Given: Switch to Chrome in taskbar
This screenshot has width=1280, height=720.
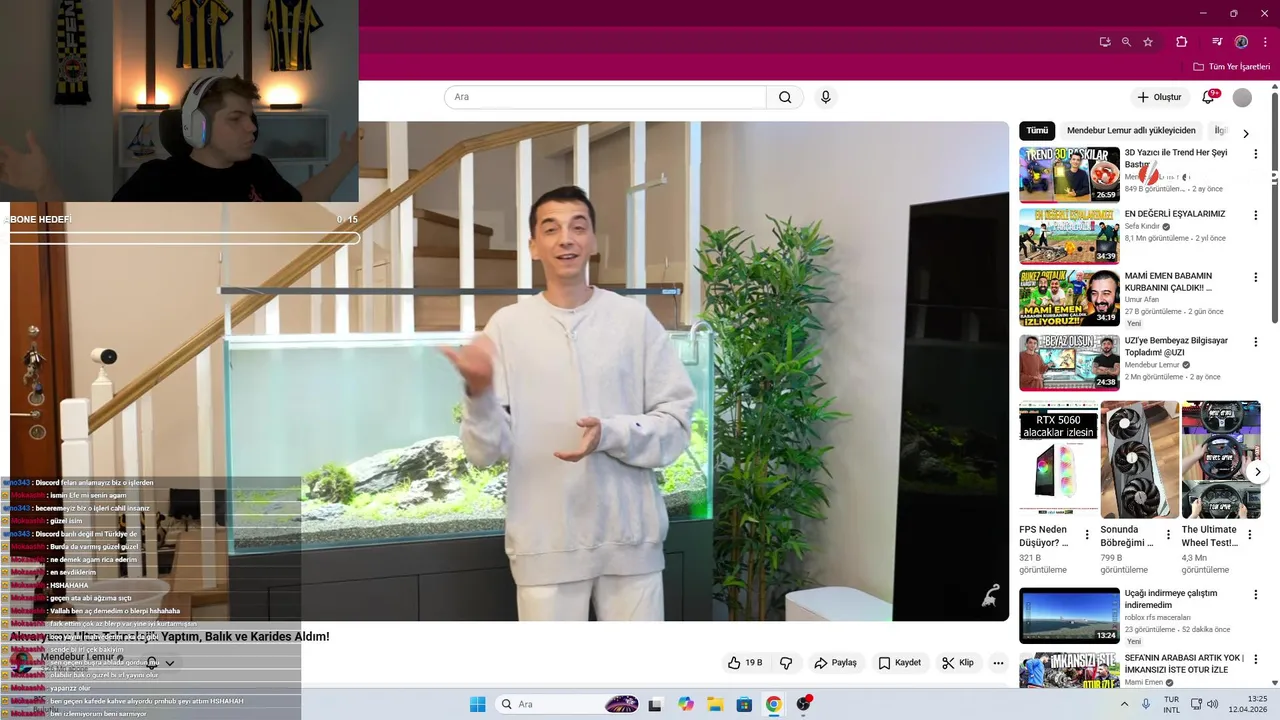Looking at the screenshot, I should 774,704.
